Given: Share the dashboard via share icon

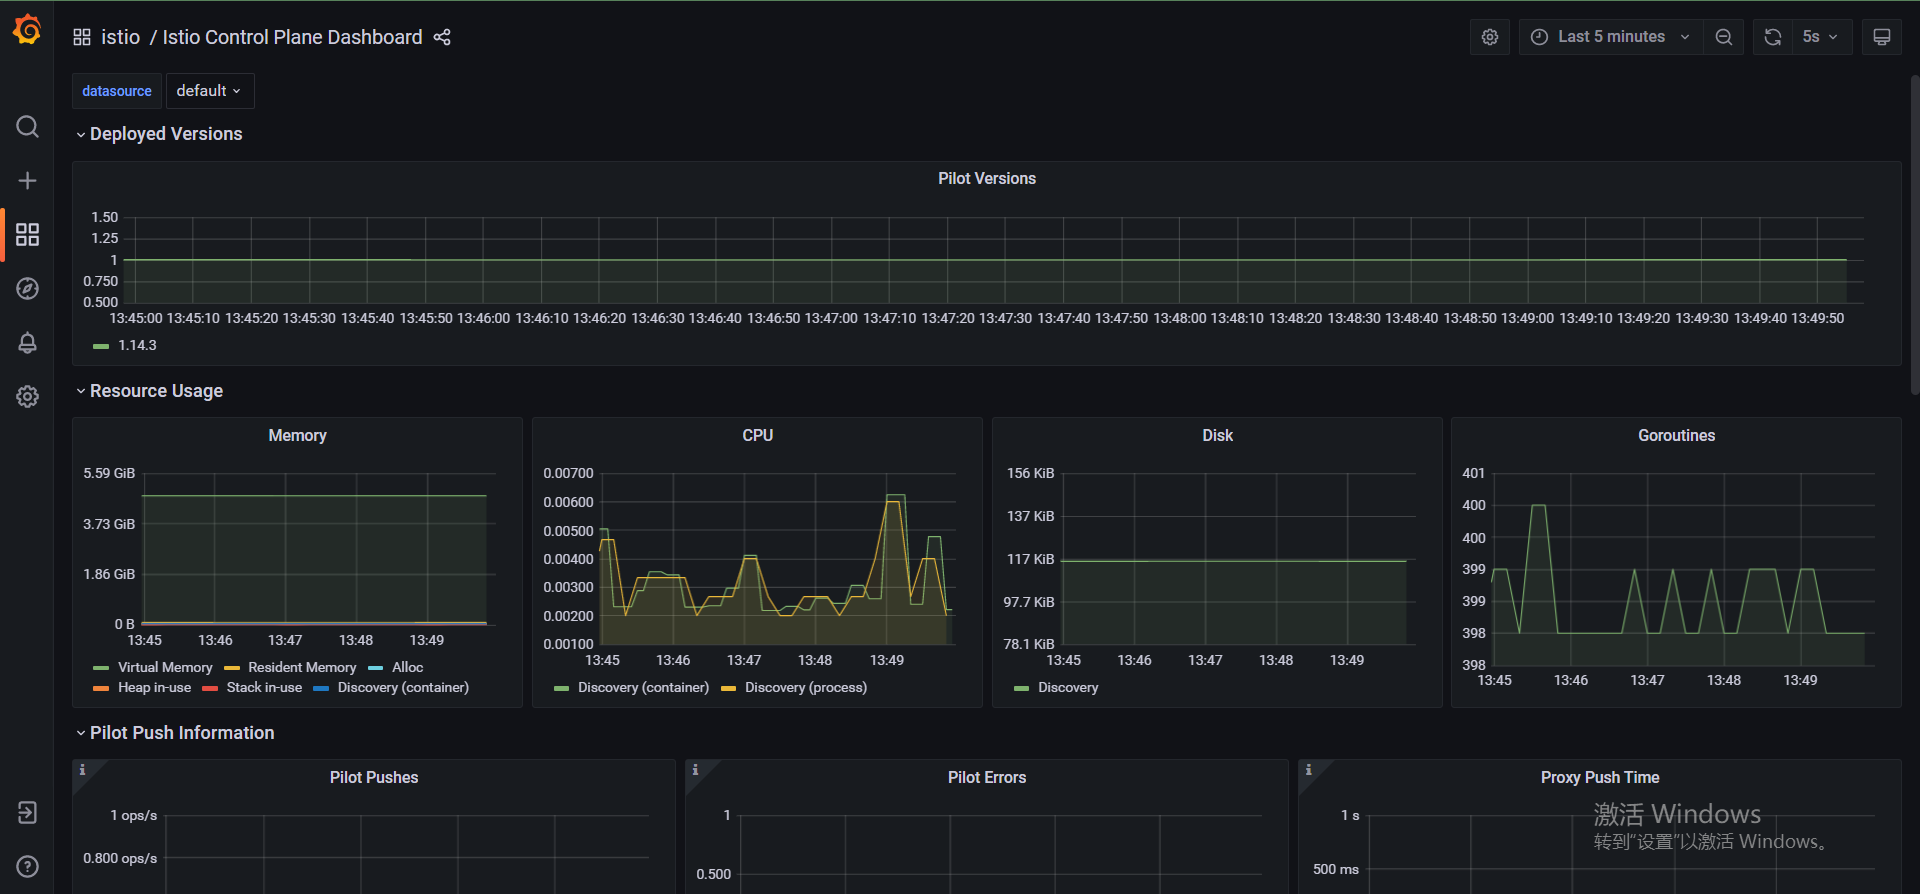Looking at the screenshot, I should (442, 37).
